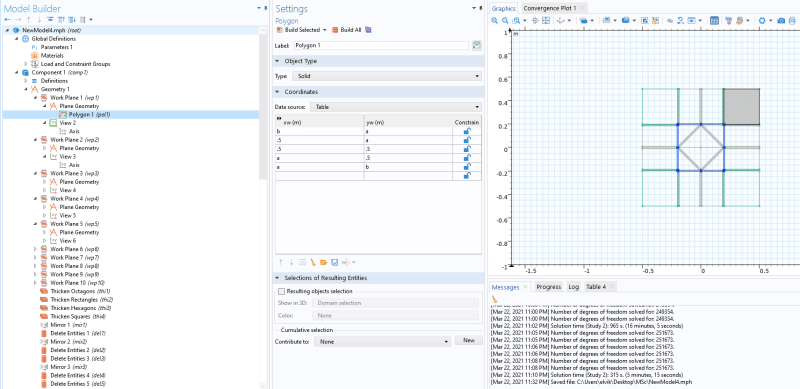Collapse the Work Plane 2 tree node
800x389 pixels.
35,139
